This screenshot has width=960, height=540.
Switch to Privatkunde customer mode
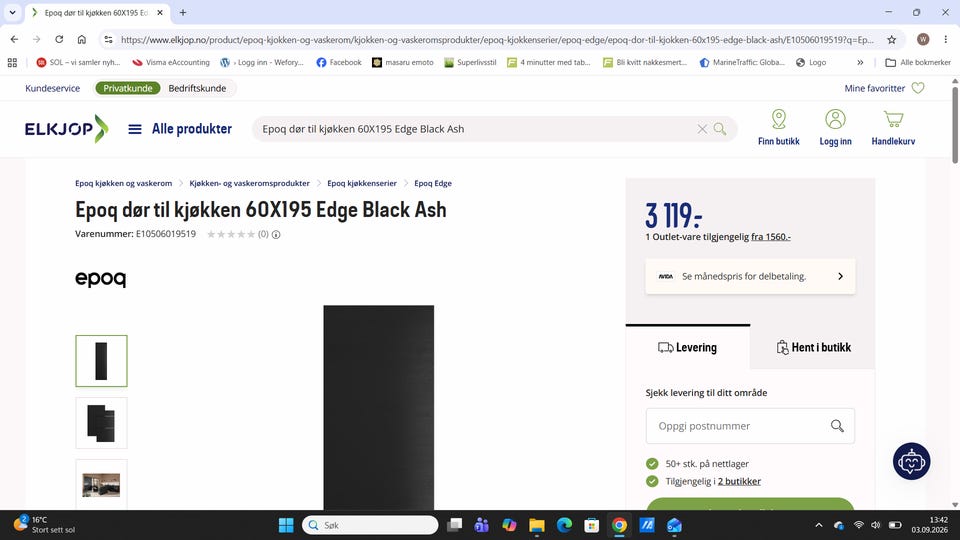127,88
